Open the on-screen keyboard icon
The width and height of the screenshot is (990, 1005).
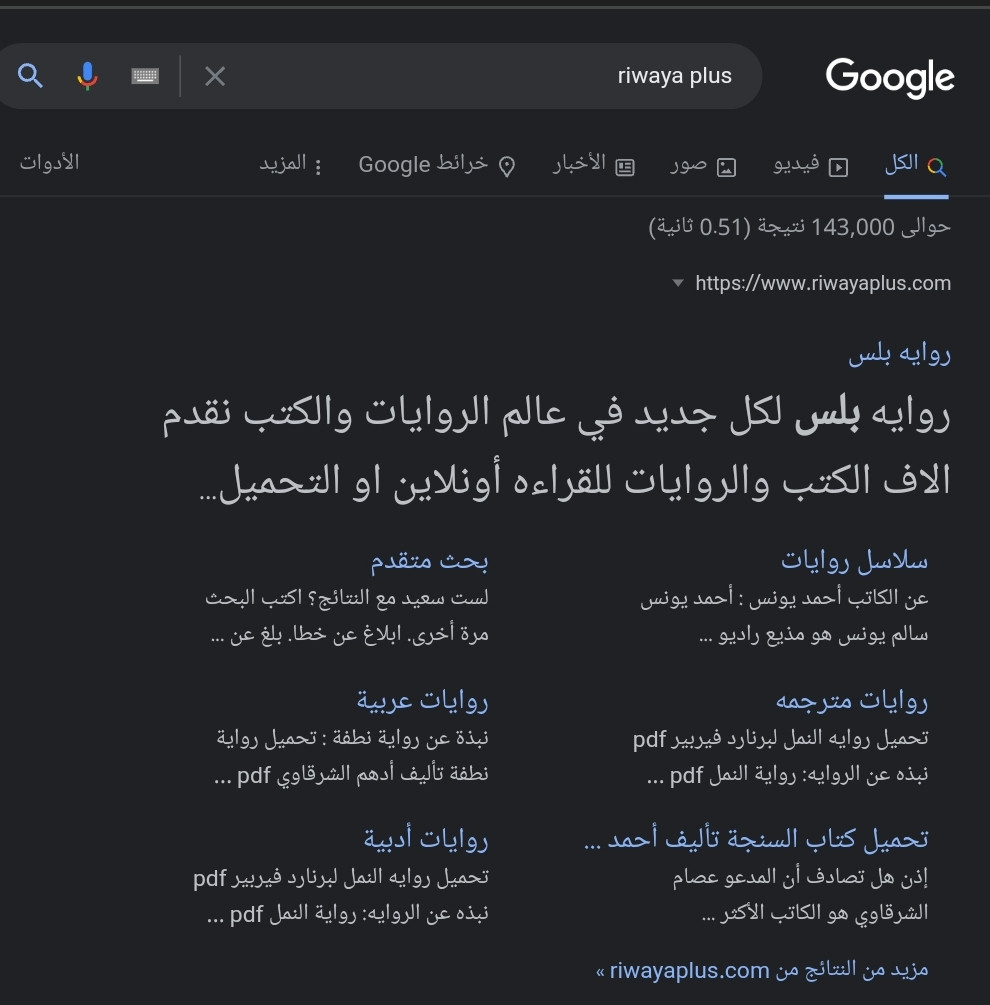coord(144,75)
